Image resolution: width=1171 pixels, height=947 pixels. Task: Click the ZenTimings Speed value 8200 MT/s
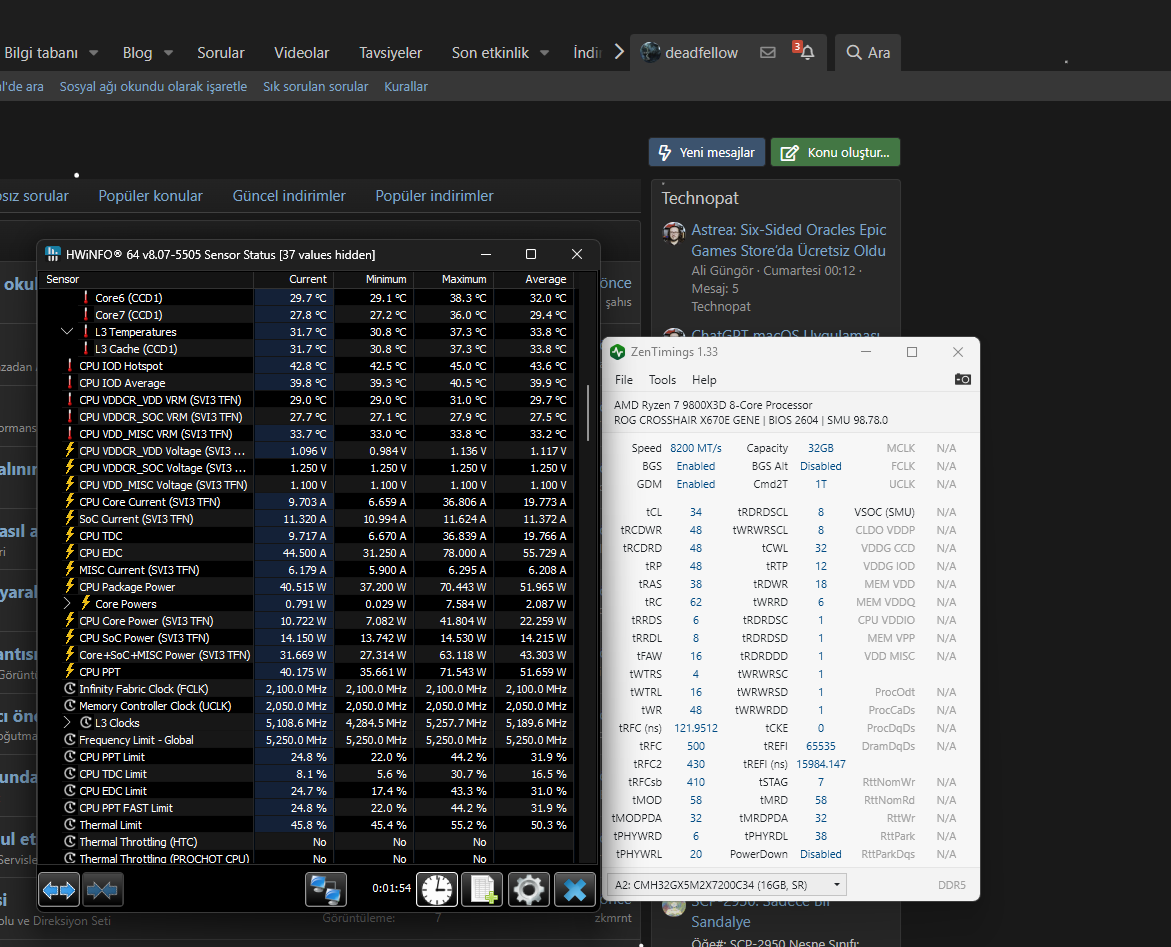tap(695, 448)
